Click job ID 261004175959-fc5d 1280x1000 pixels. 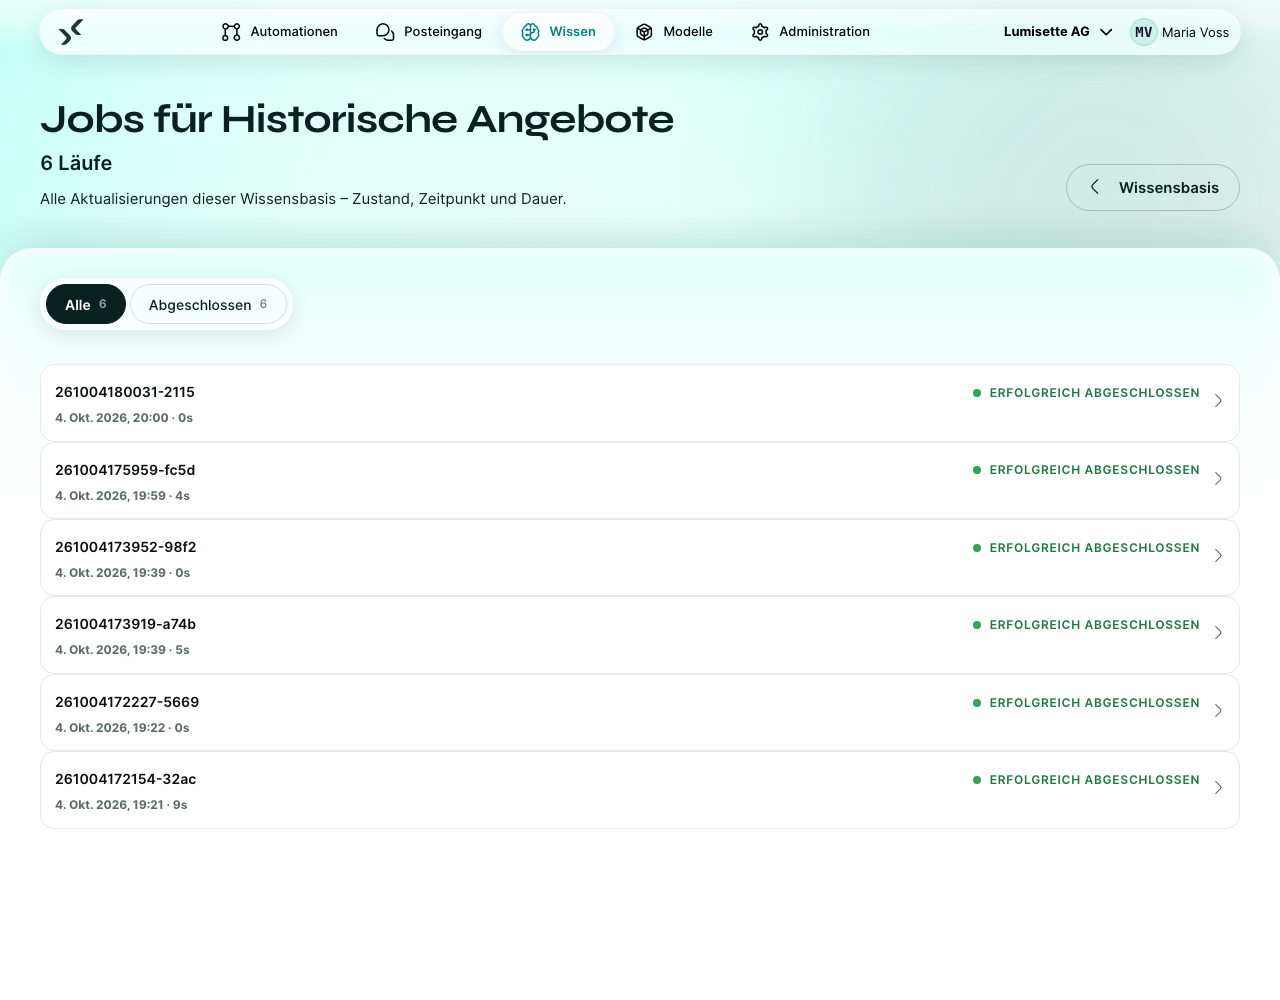click(125, 470)
